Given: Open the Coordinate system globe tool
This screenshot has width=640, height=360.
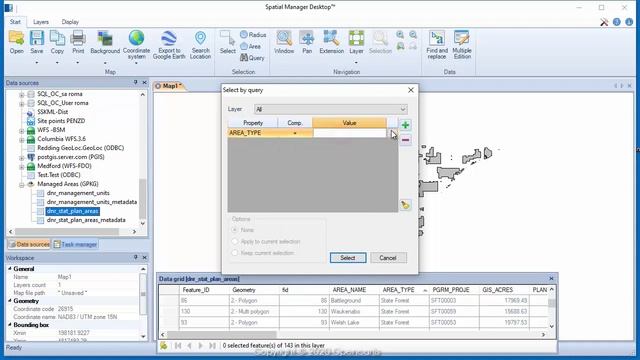Looking at the screenshot, I should (x=136, y=38).
